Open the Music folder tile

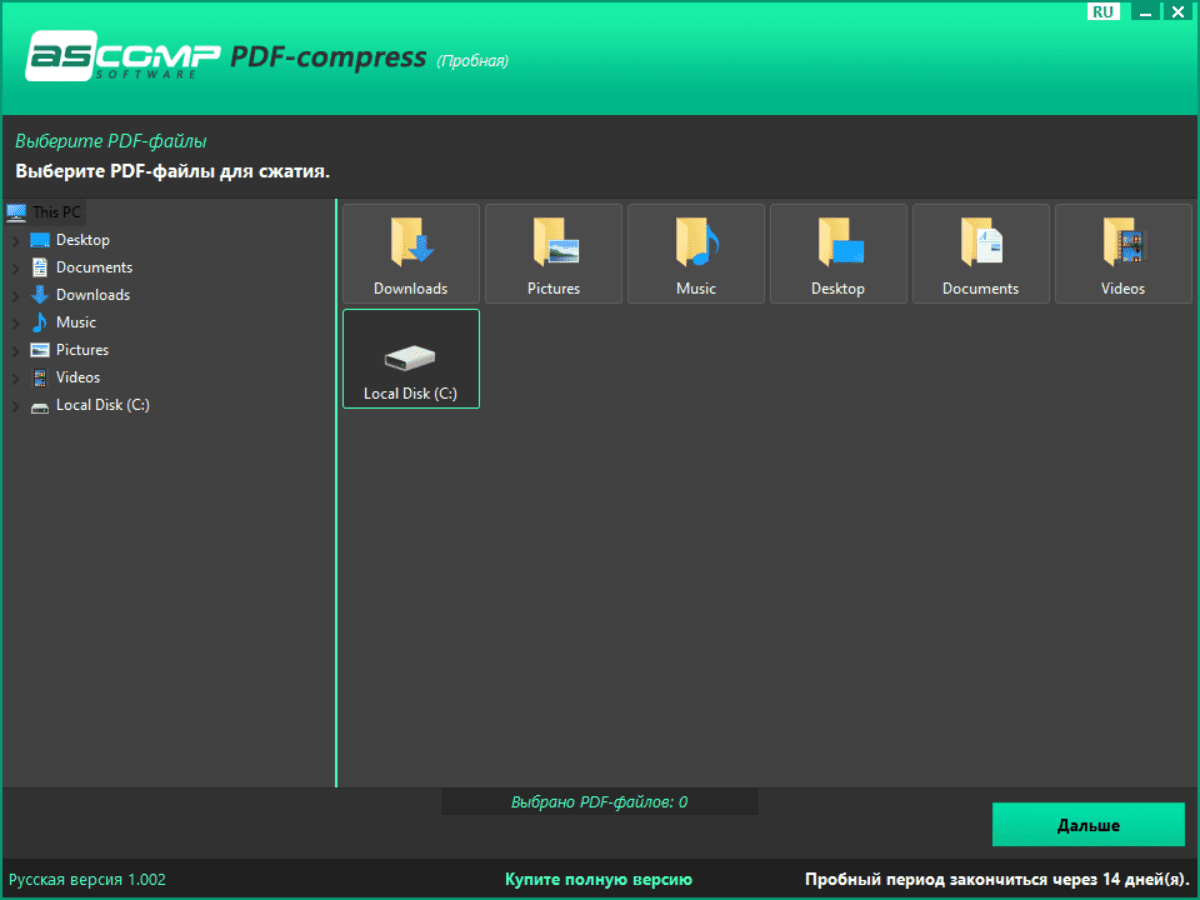pos(696,254)
